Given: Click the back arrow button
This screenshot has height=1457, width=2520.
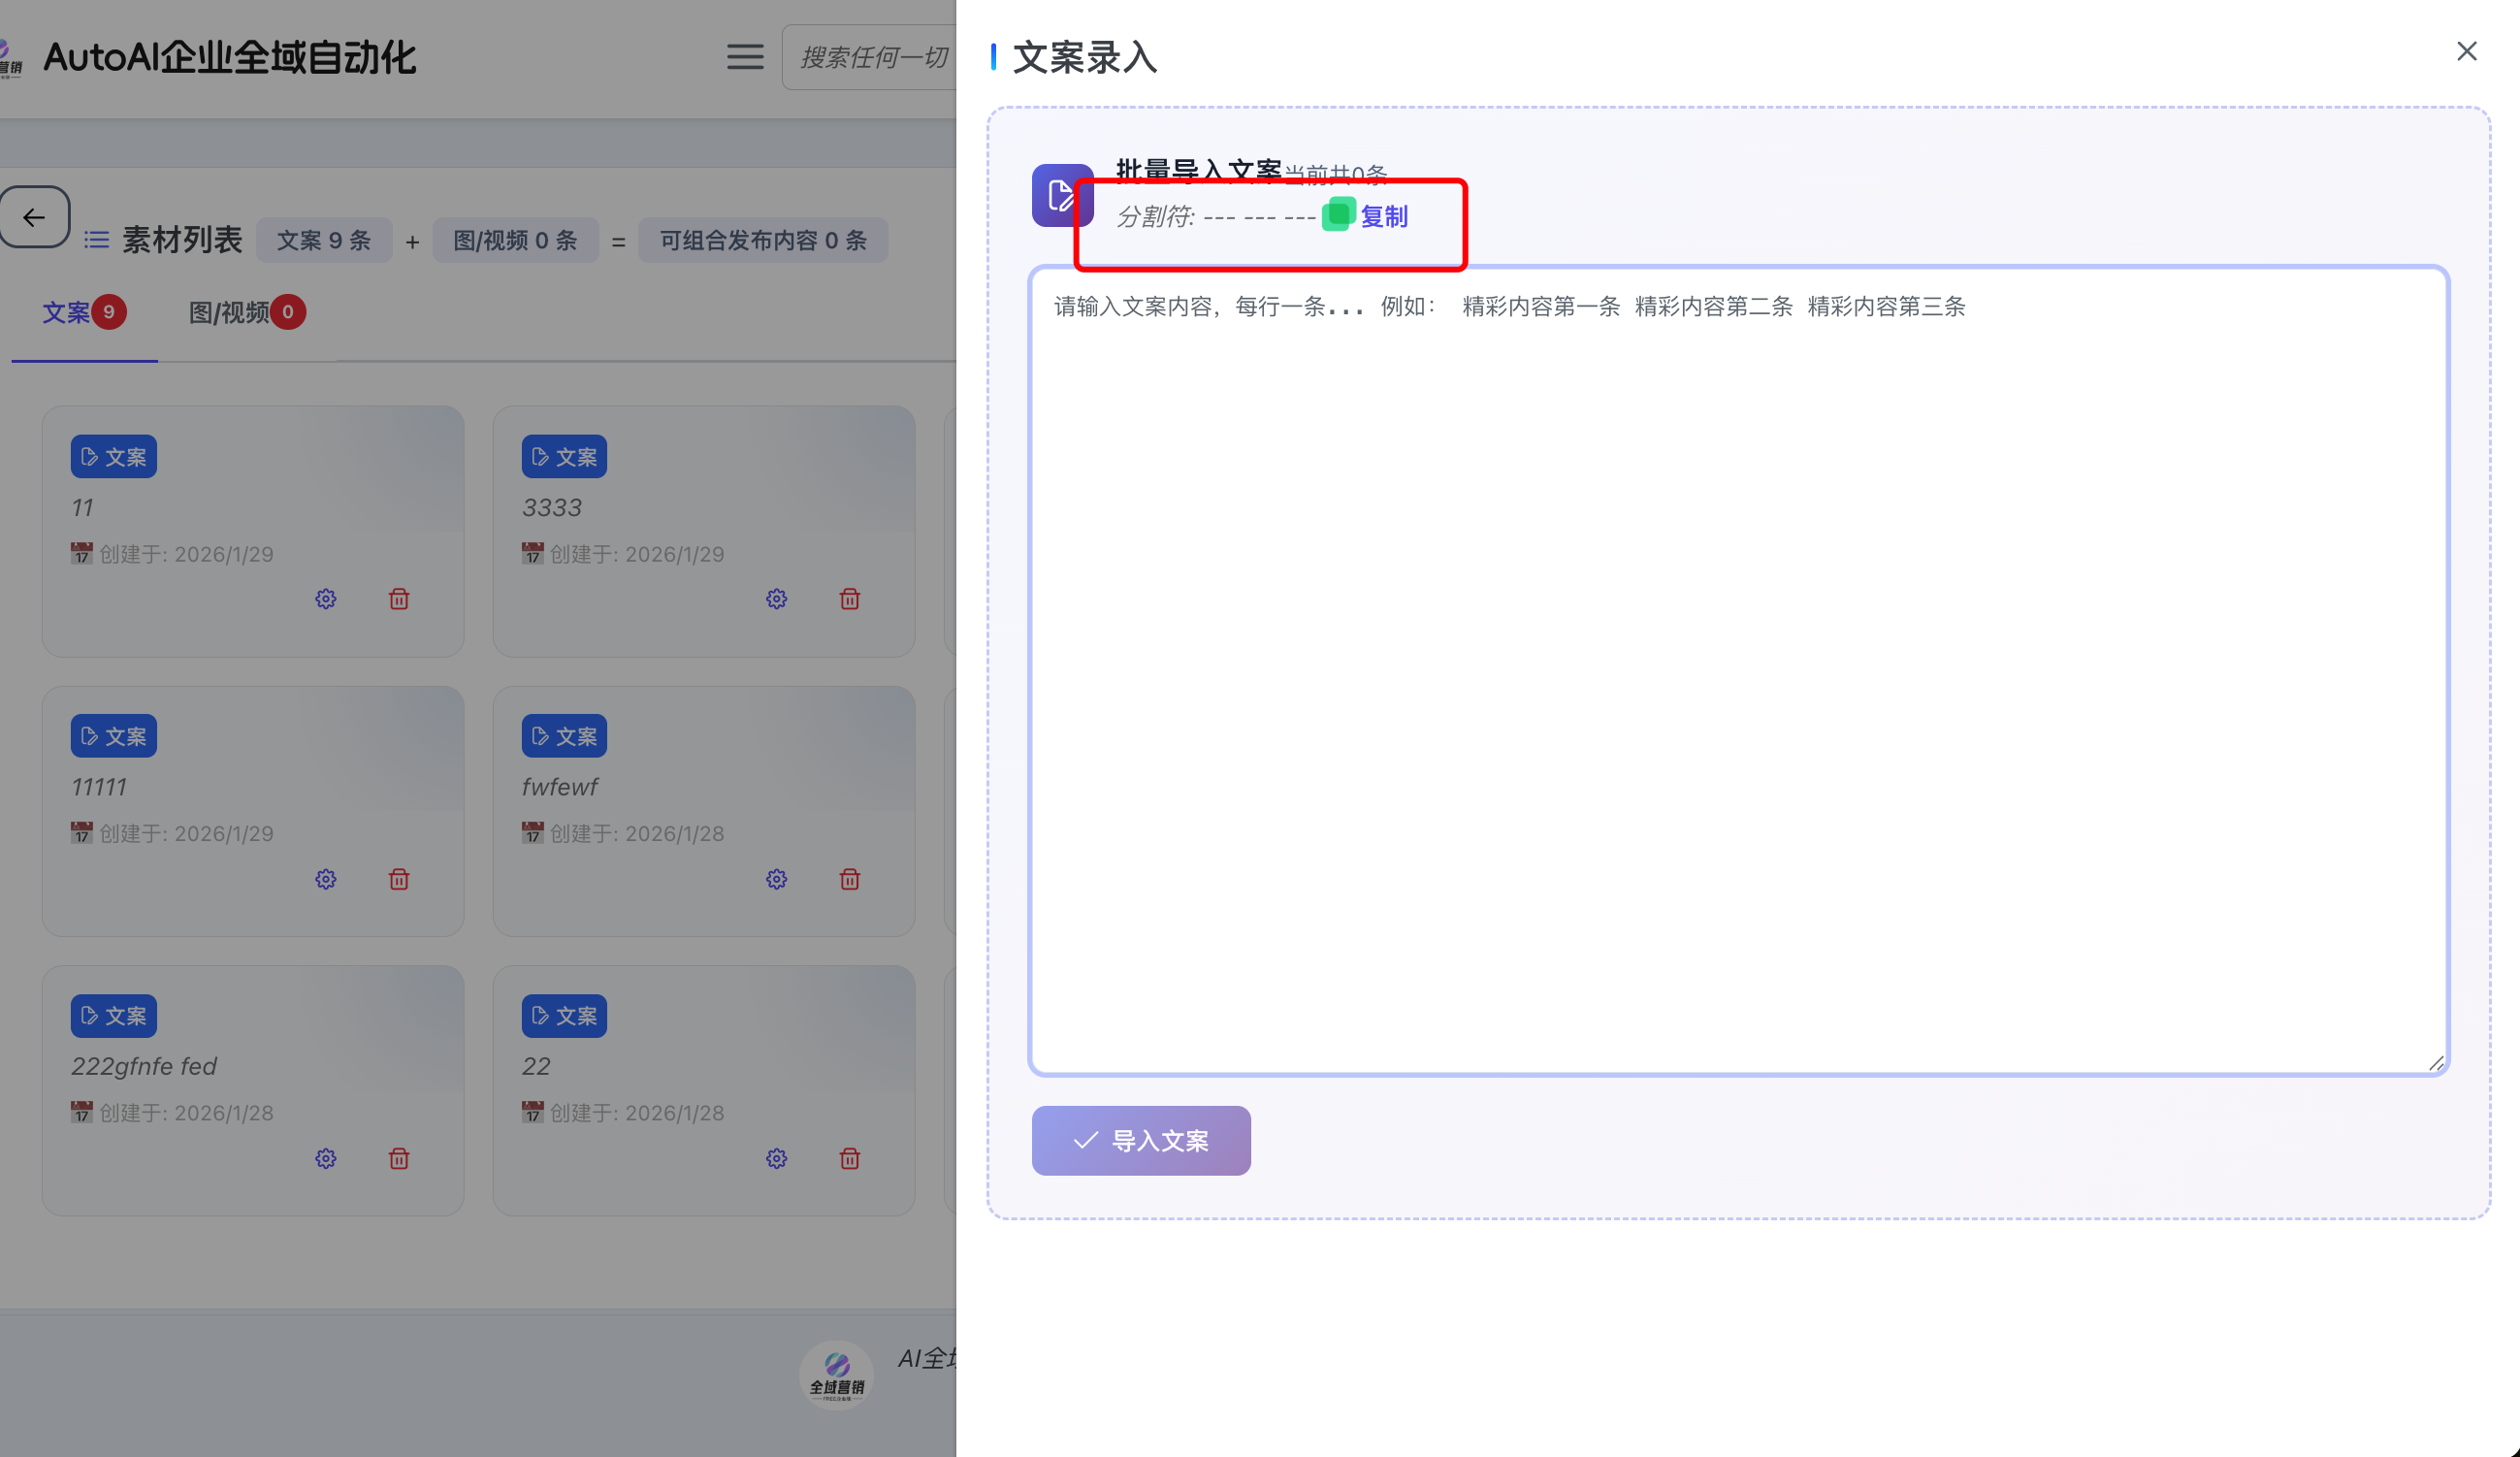Looking at the screenshot, I should click(35, 217).
